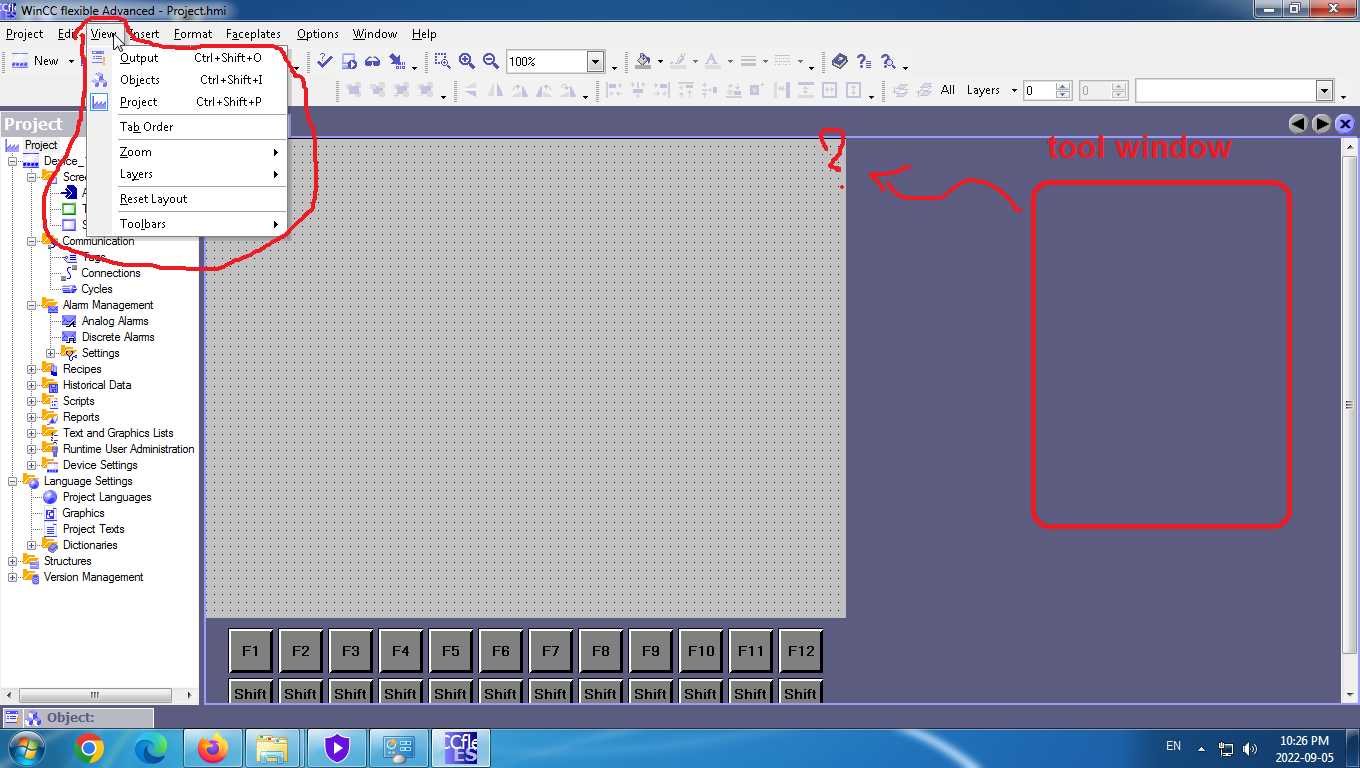The height and width of the screenshot is (768, 1360).
Task: Click the zoom out magnifier icon
Action: (490, 61)
